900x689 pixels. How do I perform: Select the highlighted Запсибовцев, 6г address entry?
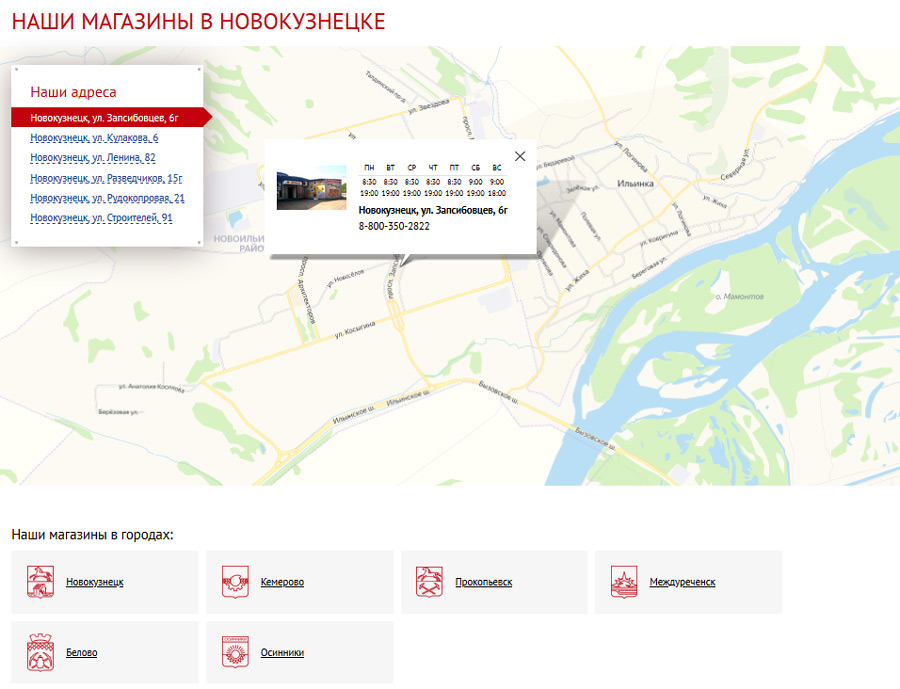(x=103, y=116)
